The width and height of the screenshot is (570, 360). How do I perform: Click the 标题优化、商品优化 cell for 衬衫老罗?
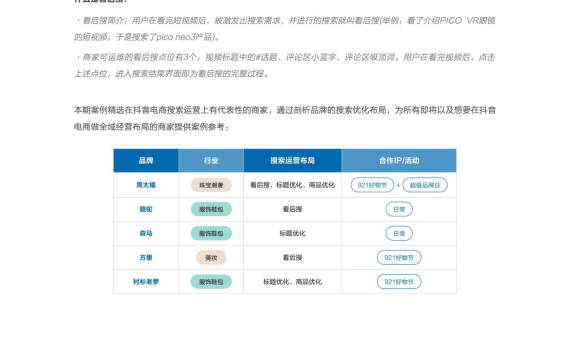[x=292, y=282]
